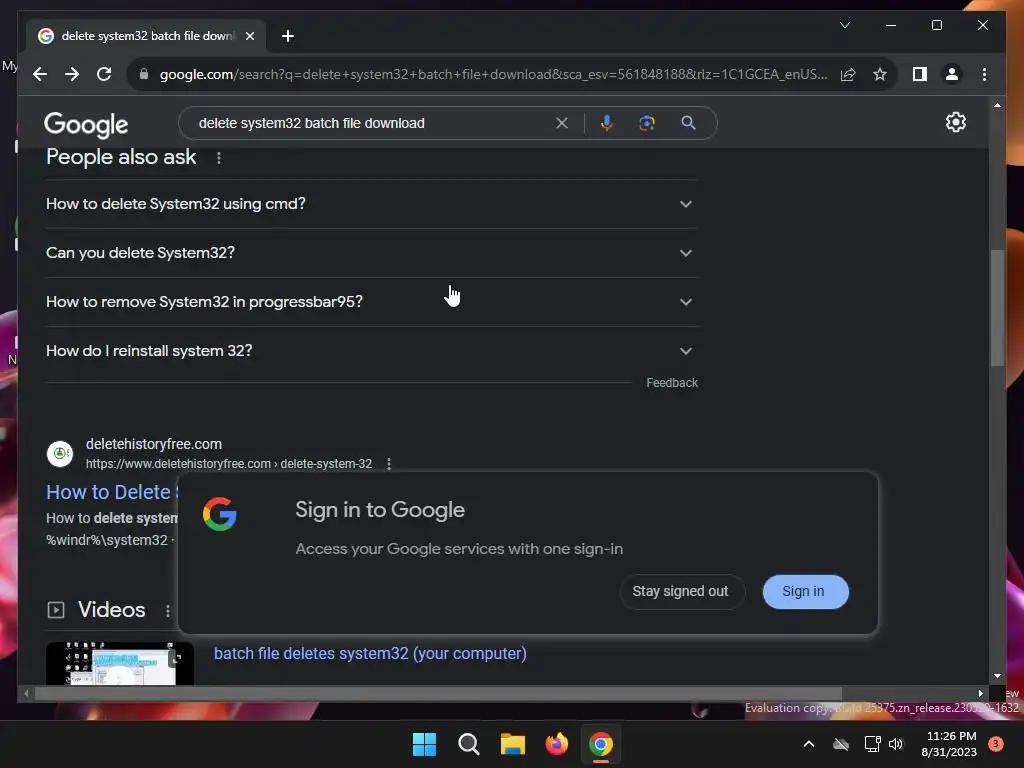Click the horizontal scrollbar thumb

pos(438,694)
